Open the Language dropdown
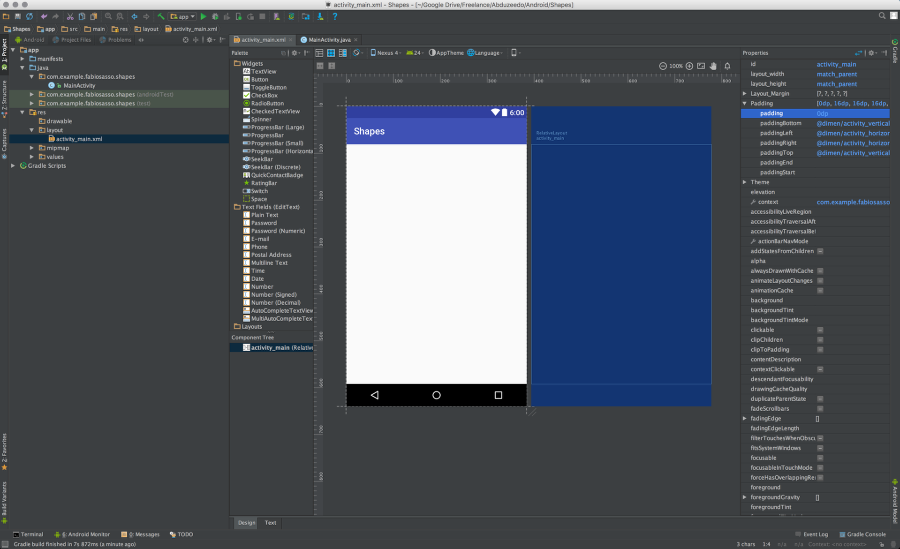The height and width of the screenshot is (549, 900). click(485, 53)
